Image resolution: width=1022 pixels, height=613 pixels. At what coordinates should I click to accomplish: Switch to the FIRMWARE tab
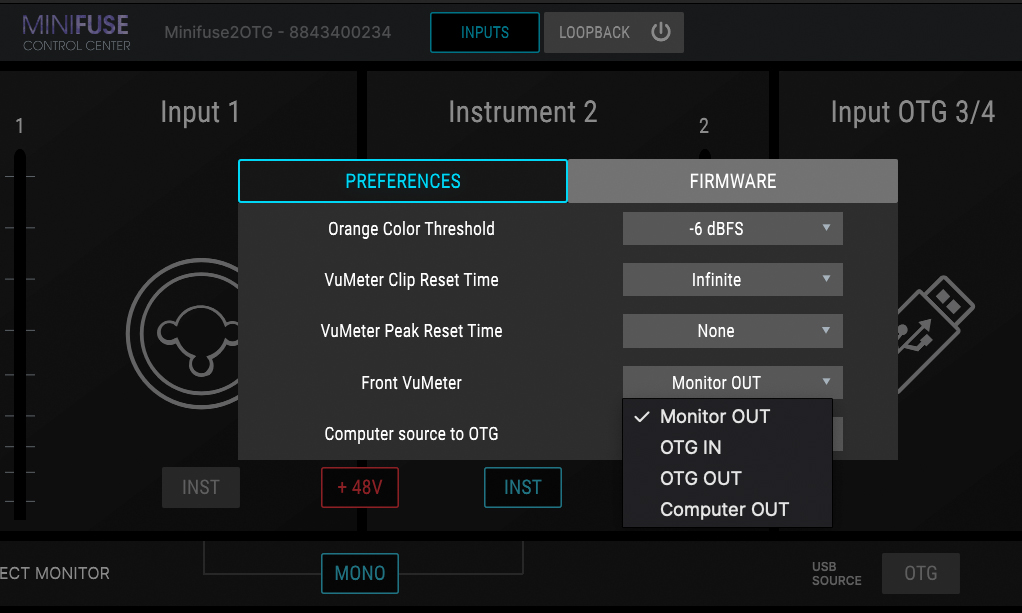coord(732,181)
